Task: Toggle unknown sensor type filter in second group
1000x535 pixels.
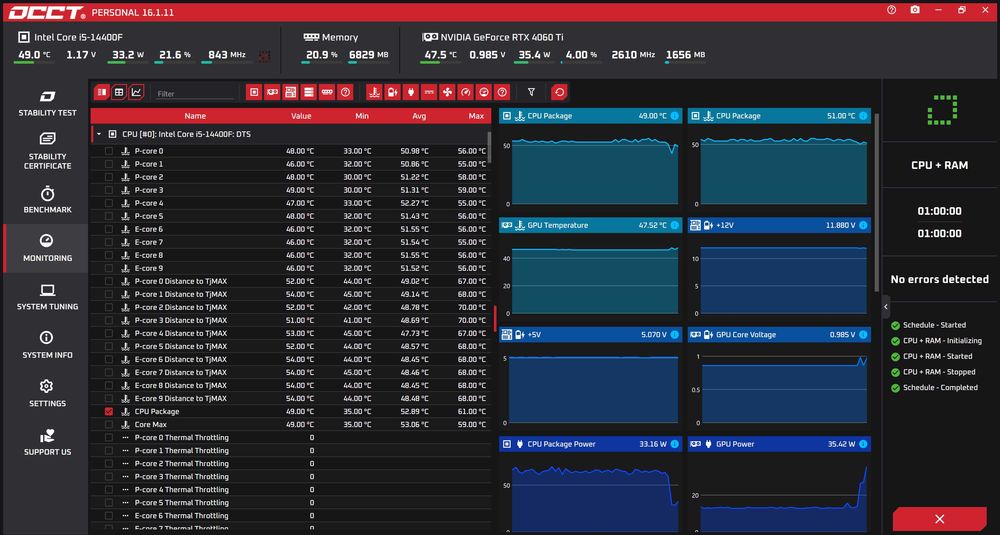Action: (x=502, y=92)
